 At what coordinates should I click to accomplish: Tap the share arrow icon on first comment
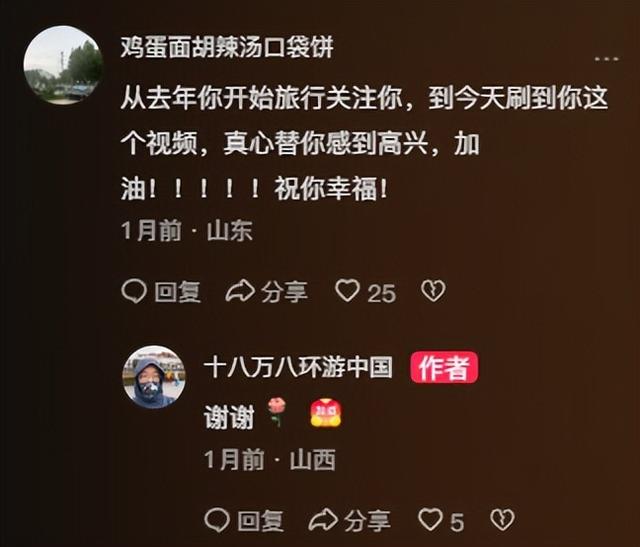pyautogui.click(x=240, y=291)
